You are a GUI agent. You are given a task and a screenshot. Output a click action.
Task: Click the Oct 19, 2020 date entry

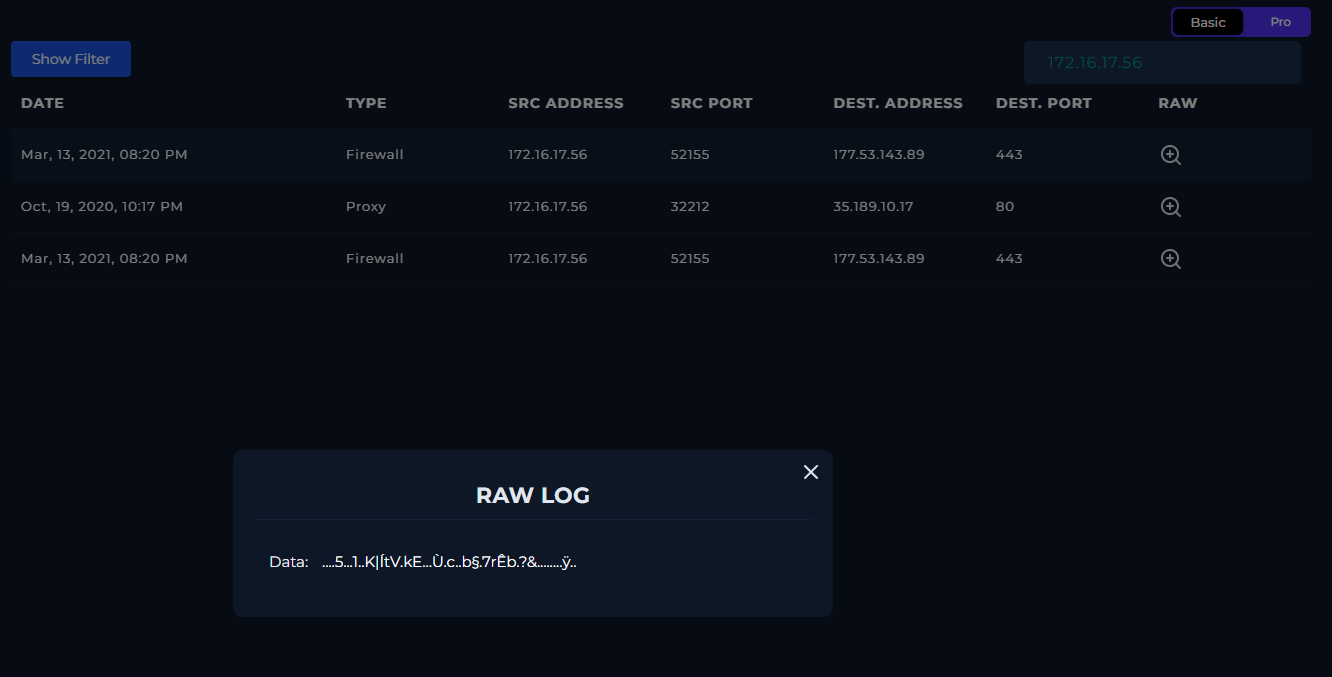(101, 207)
